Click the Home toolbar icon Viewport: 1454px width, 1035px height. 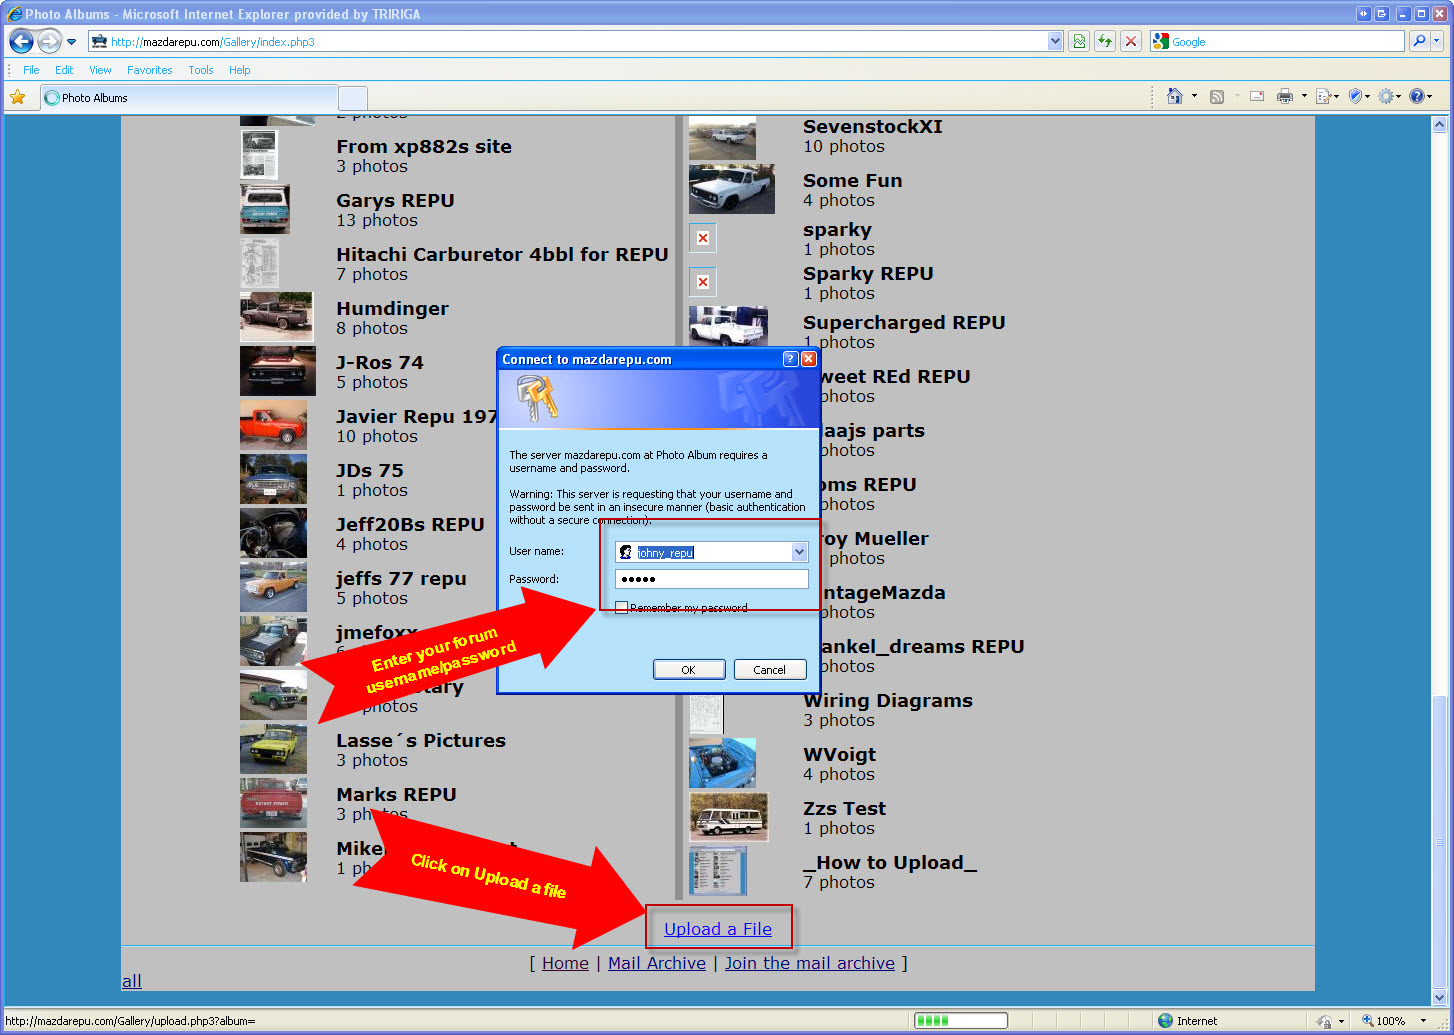pos(1175,96)
